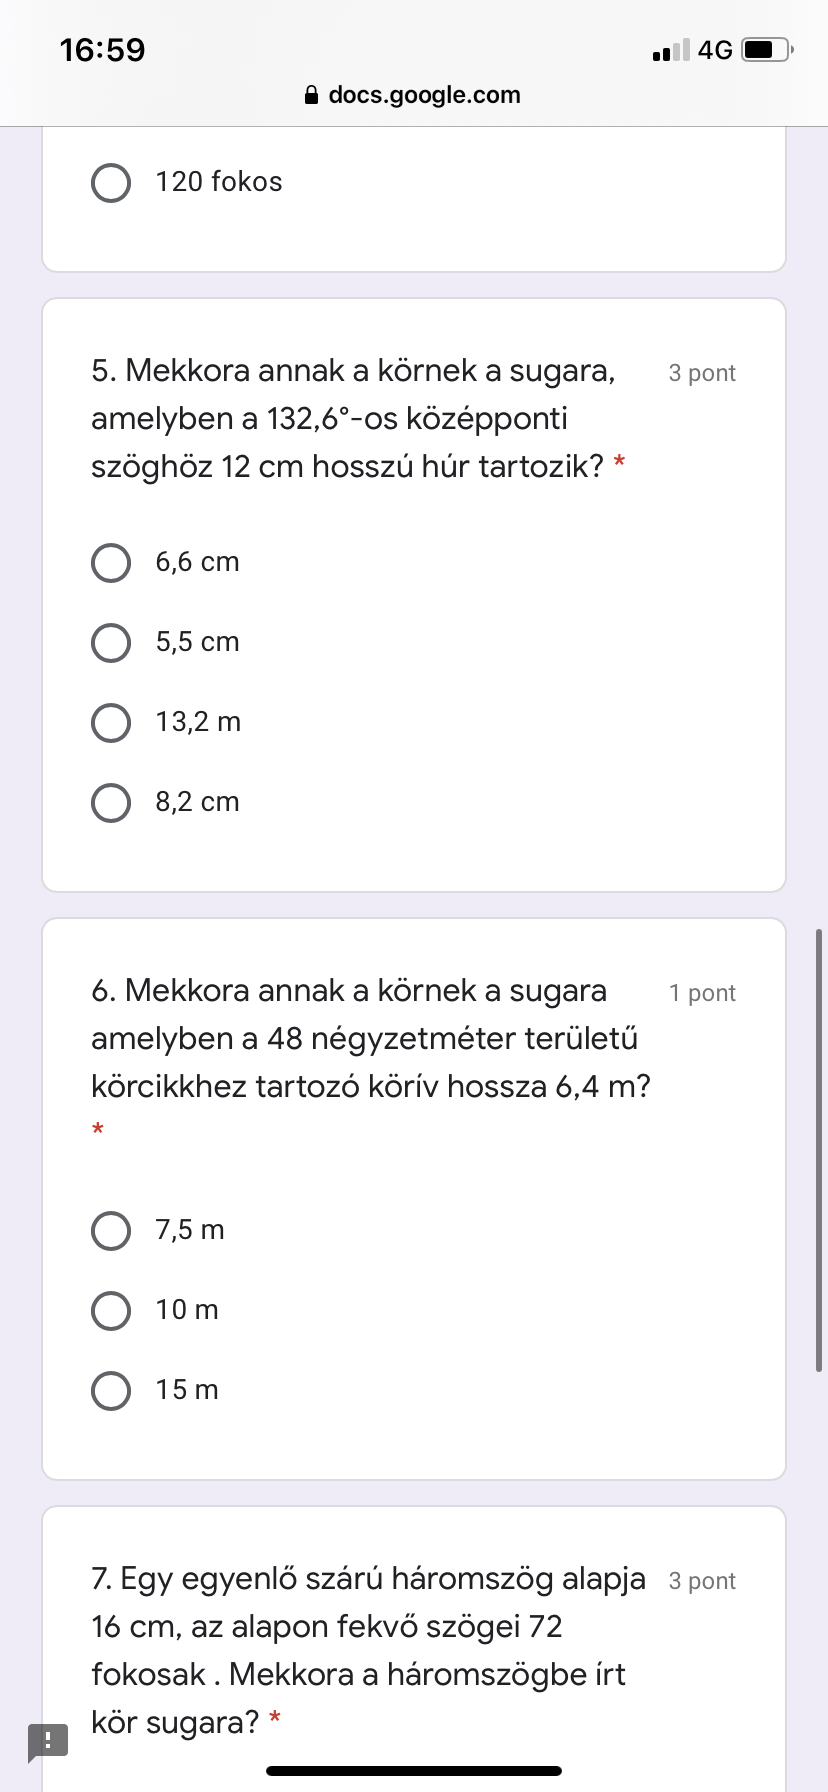Choose "7,5 m" for question 6
The height and width of the screenshot is (1792, 828).
111,1231
